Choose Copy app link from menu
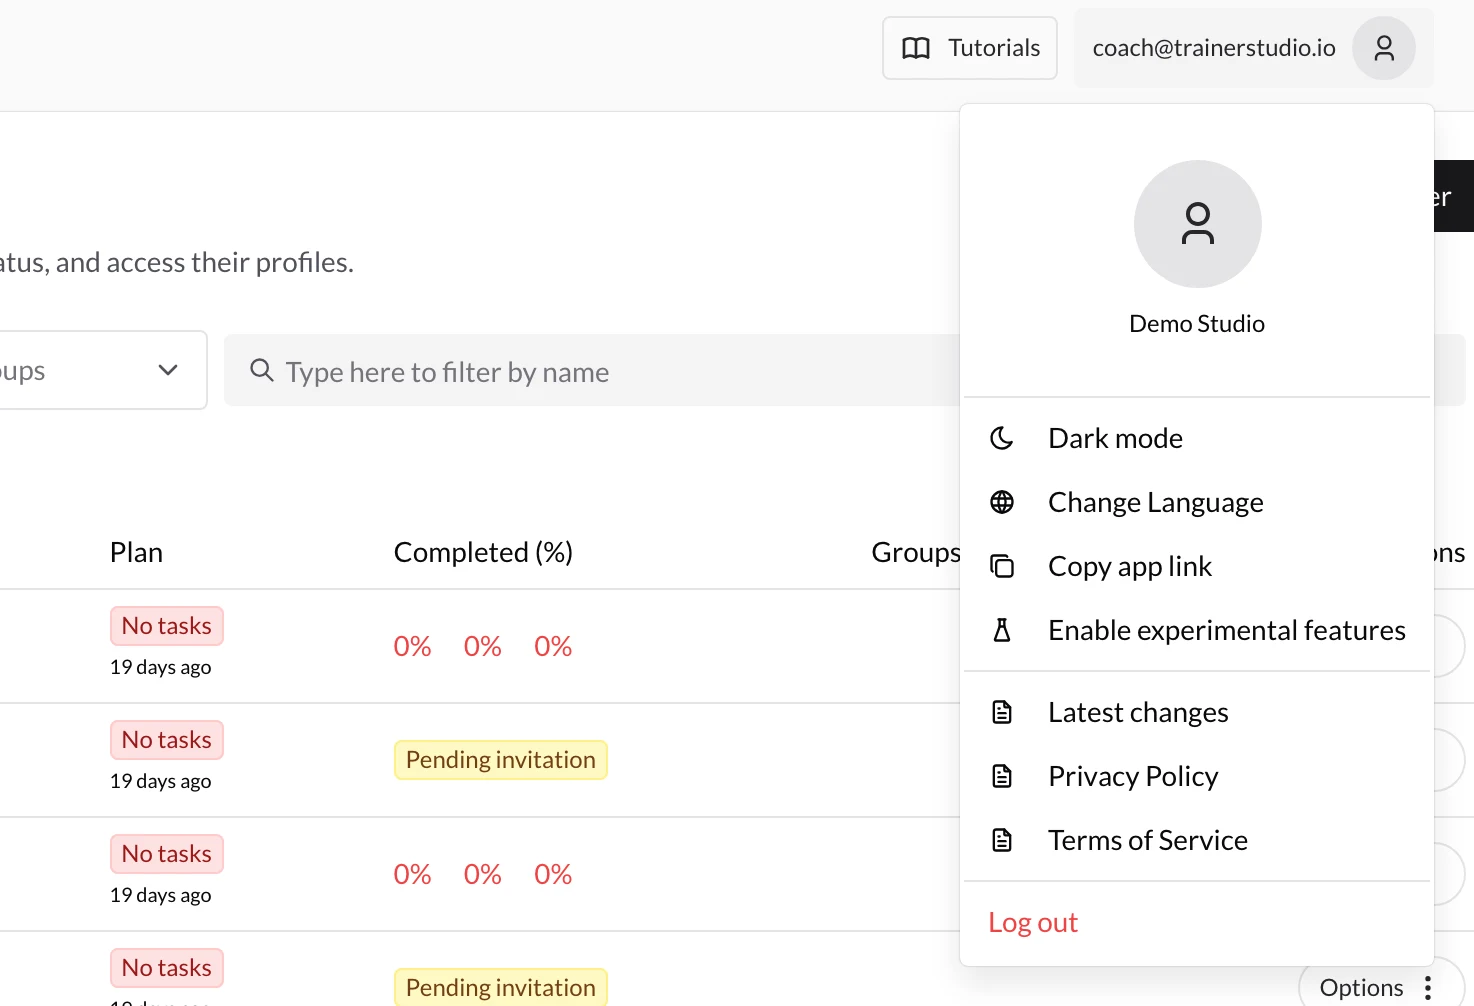1474x1006 pixels. pos(1197,566)
